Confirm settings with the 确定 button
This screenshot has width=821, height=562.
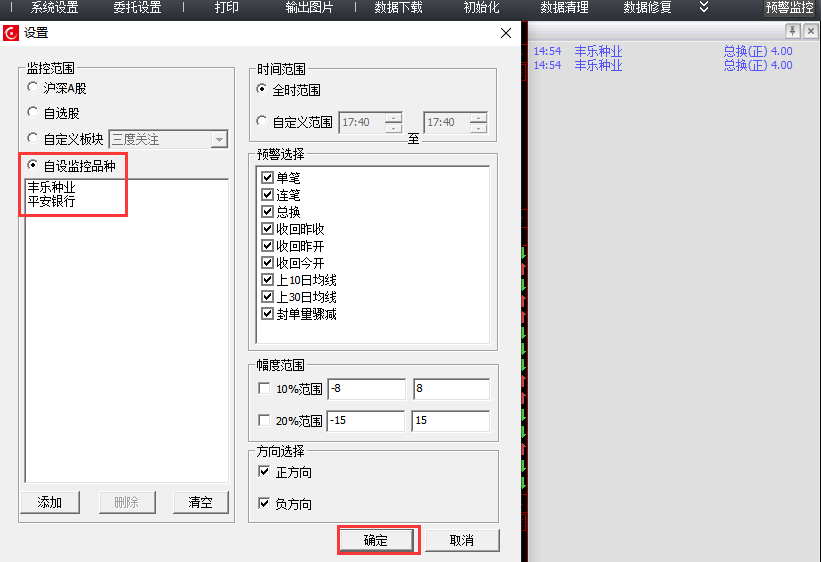[376, 540]
